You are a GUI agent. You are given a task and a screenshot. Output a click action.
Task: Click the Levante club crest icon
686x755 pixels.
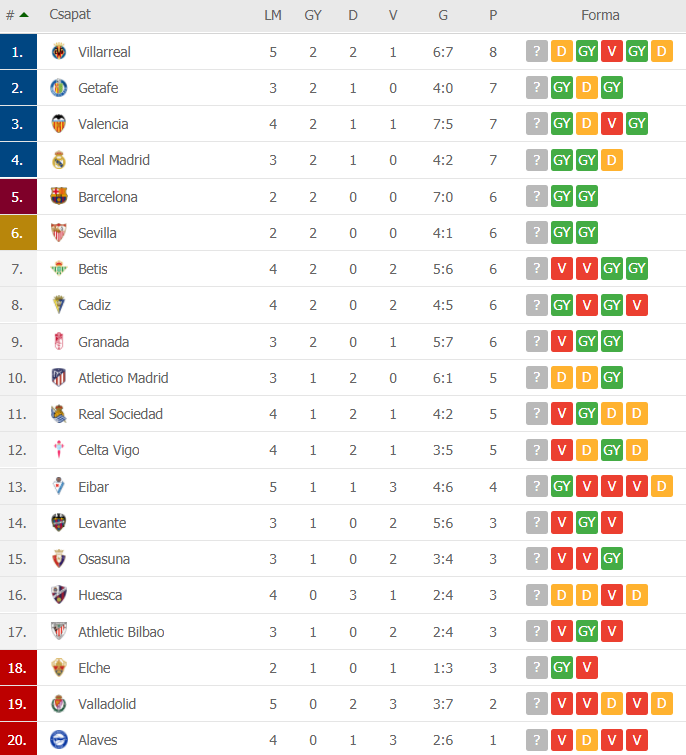(59, 522)
